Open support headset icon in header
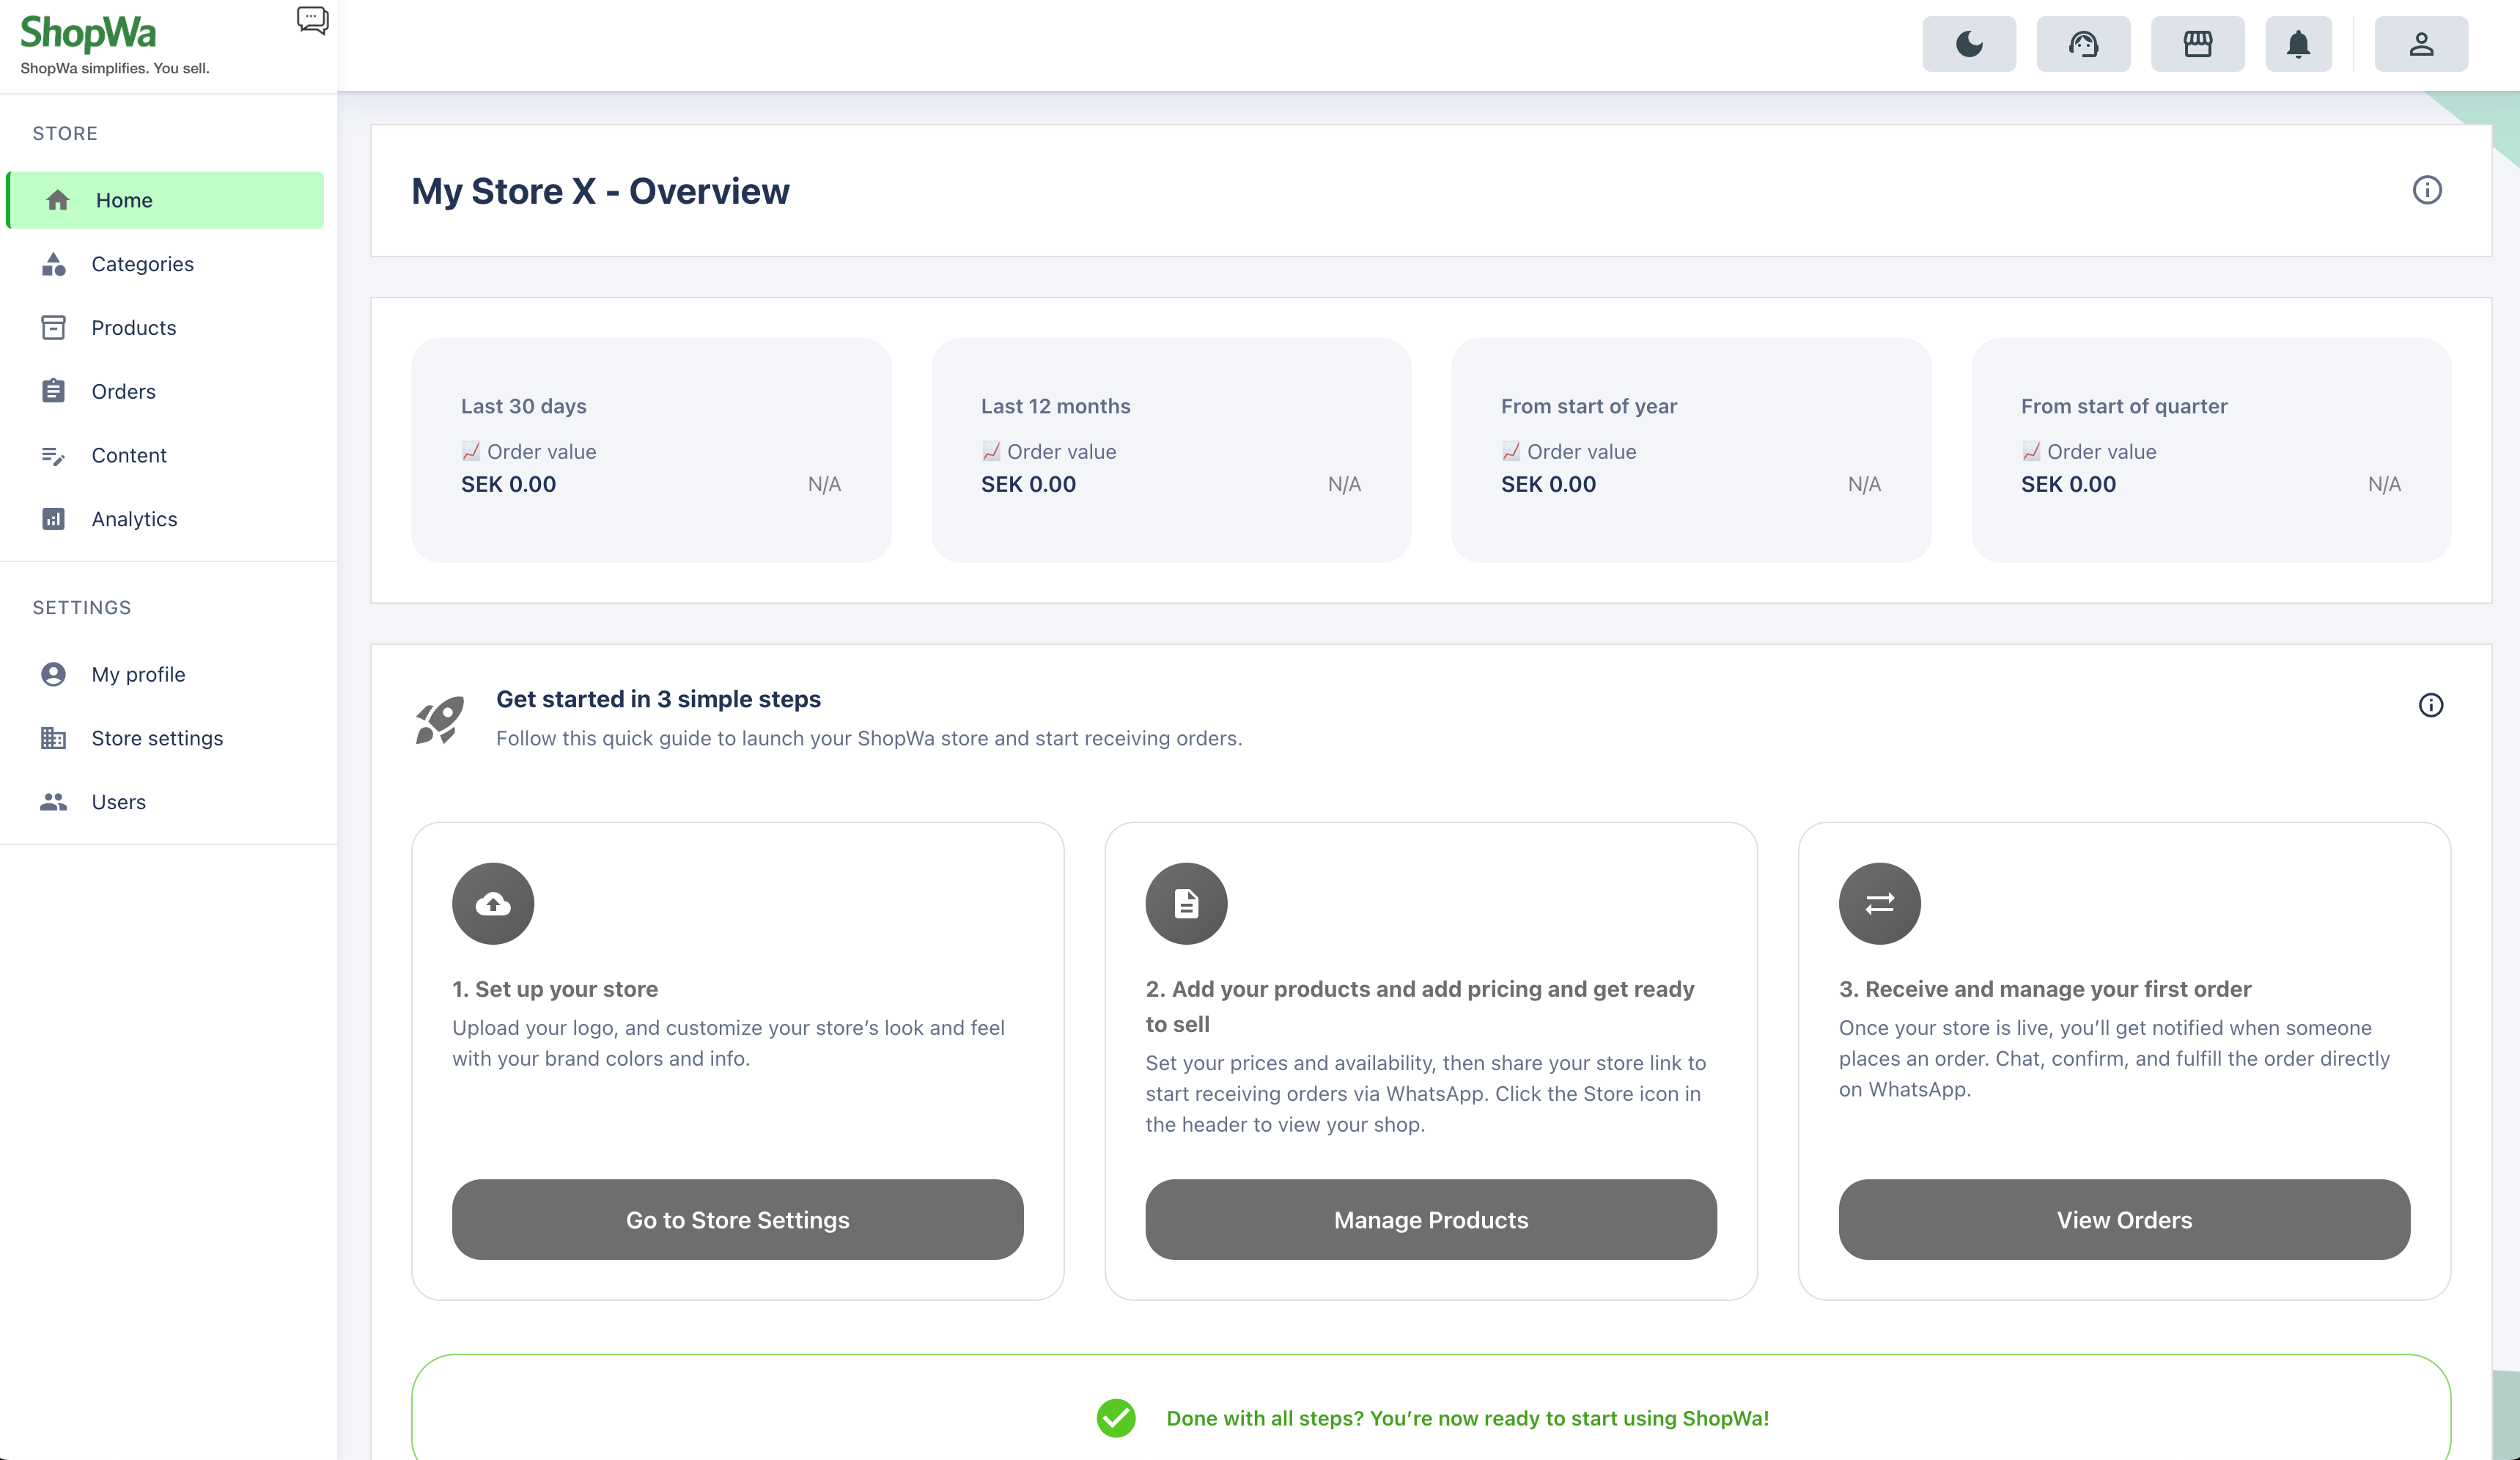Image resolution: width=2520 pixels, height=1460 pixels. 2083,44
